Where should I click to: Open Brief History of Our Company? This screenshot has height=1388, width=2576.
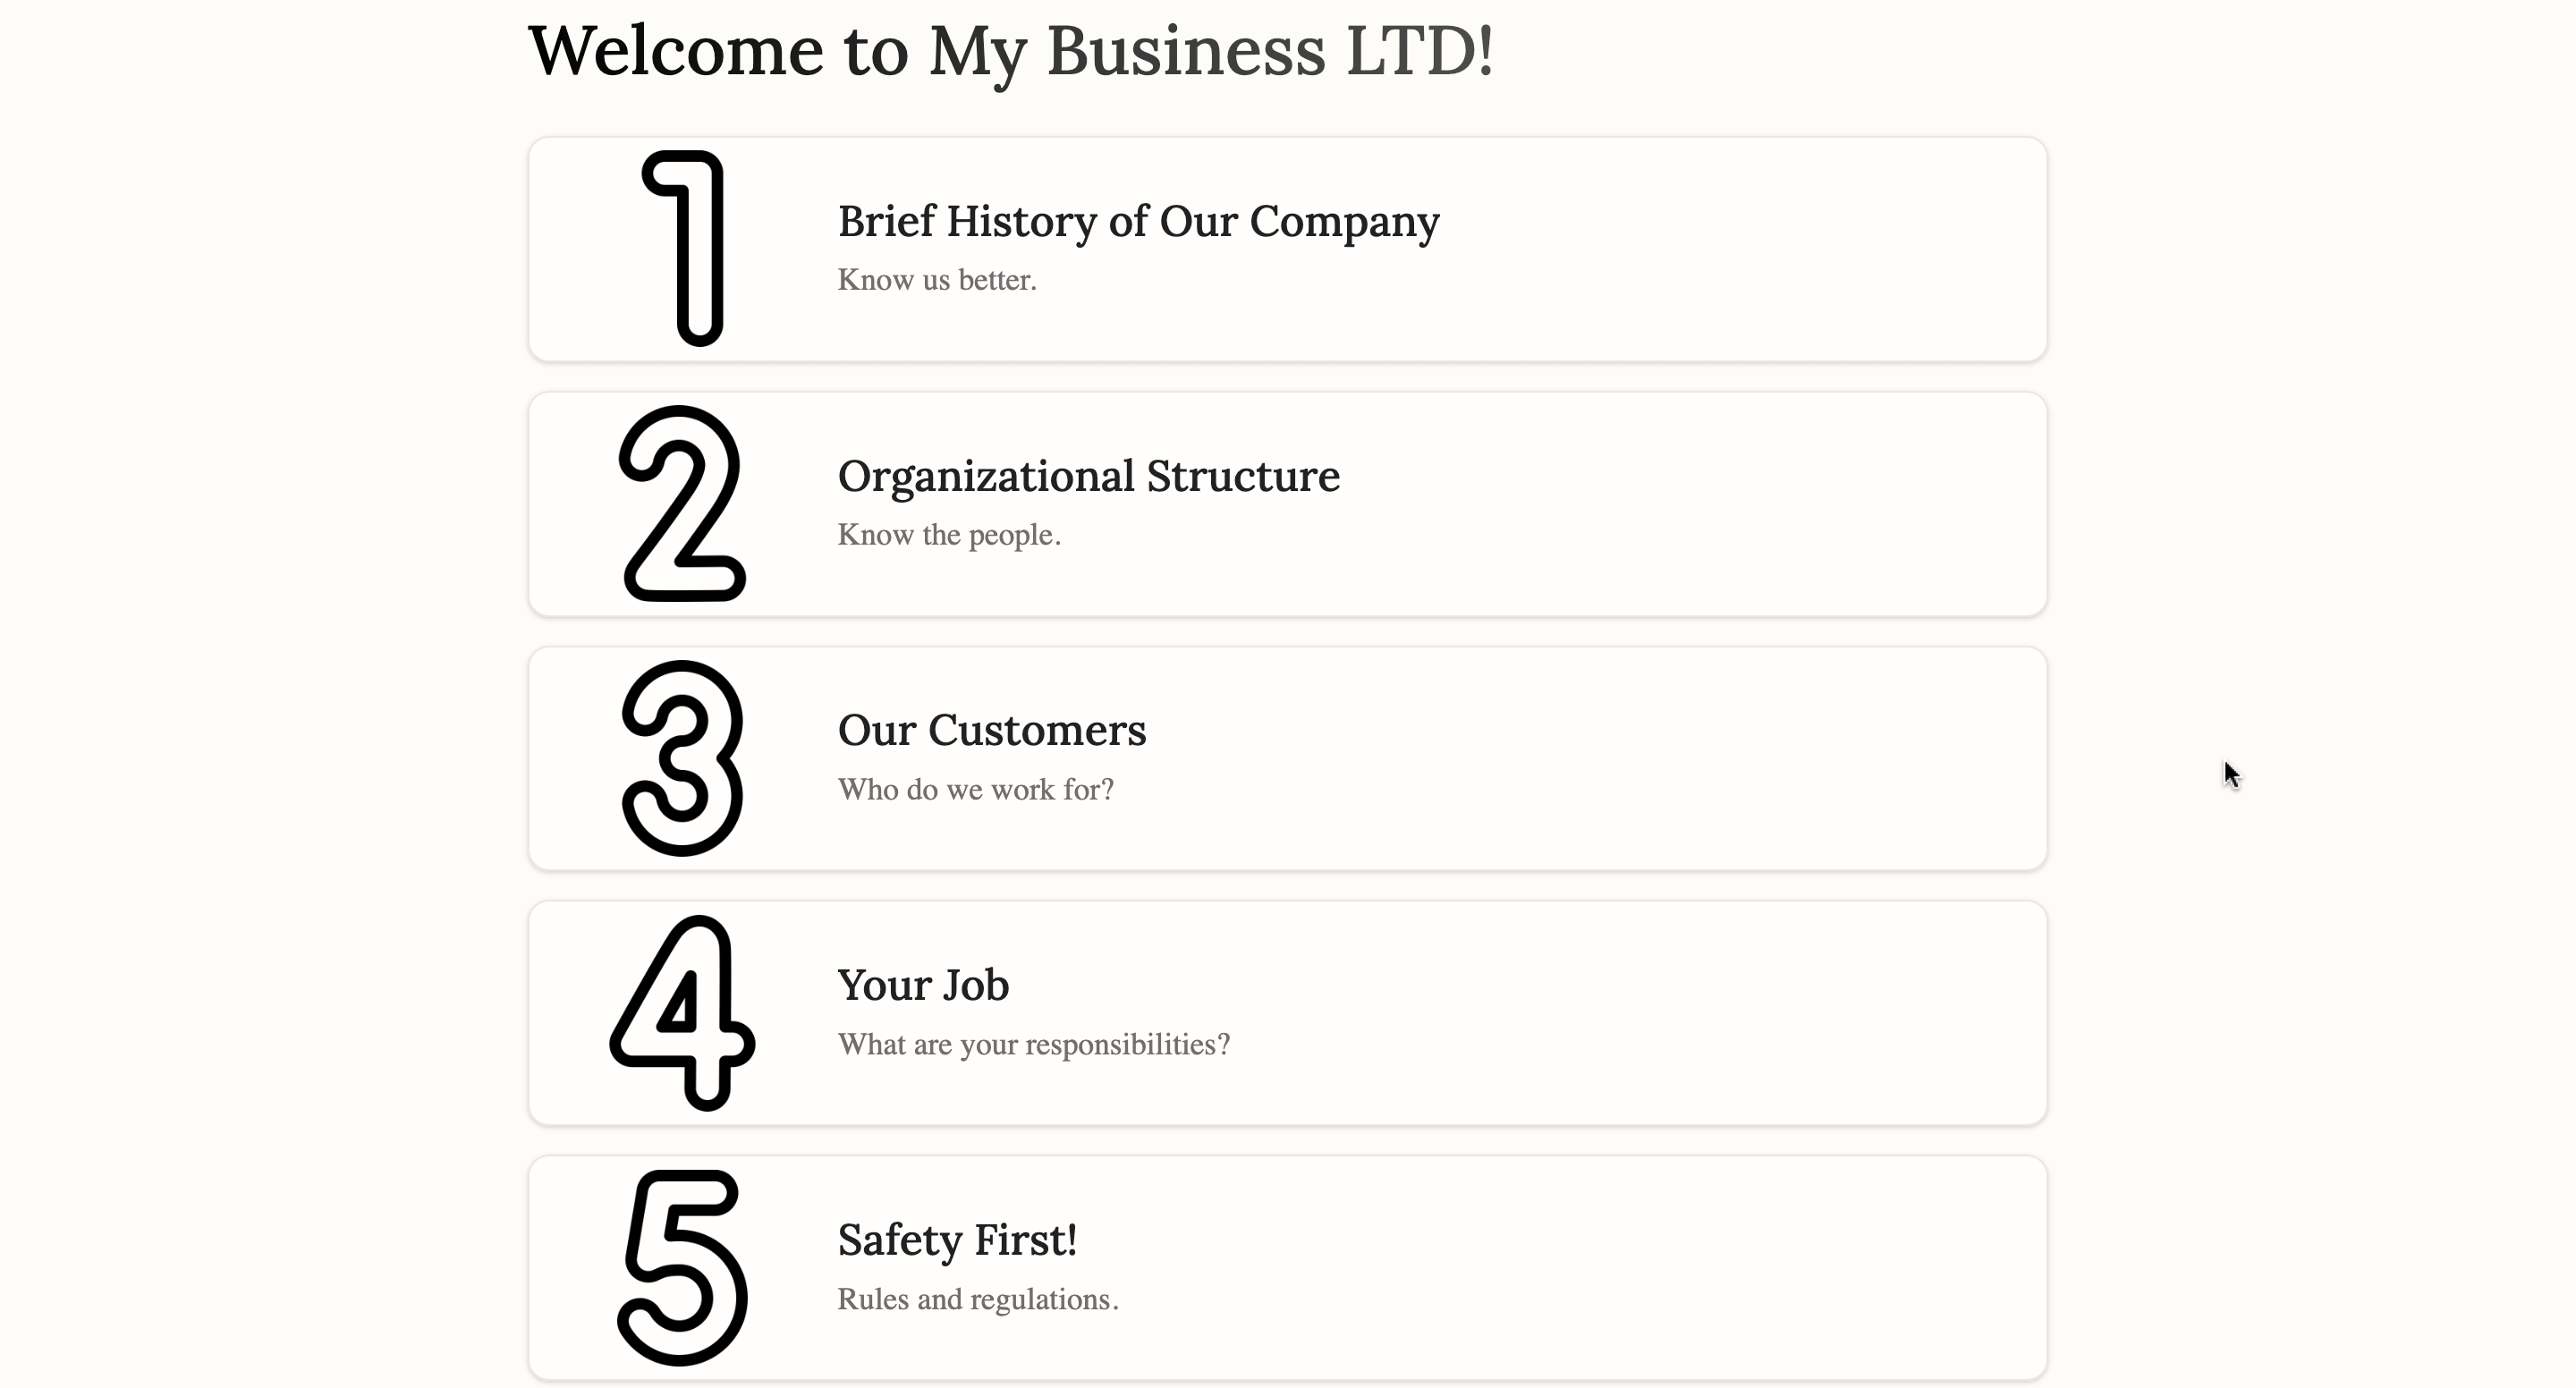coord(1138,221)
